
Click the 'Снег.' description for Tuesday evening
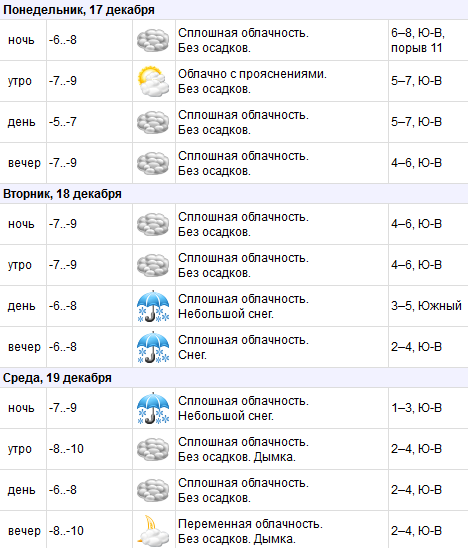pyautogui.click(x=192, y=355)
